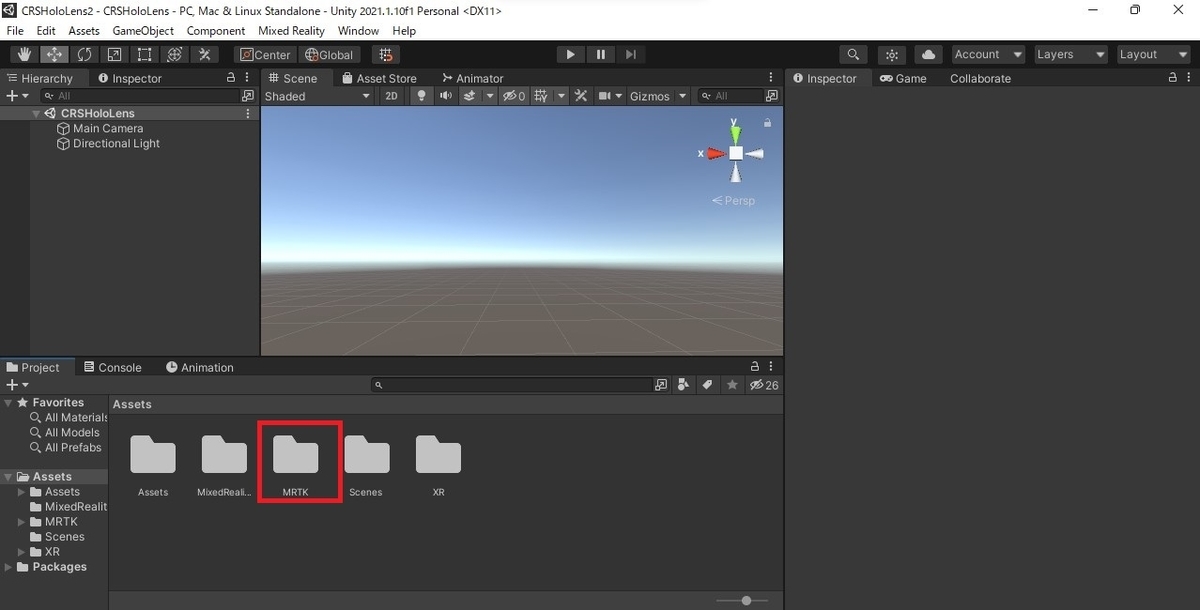Search by label icon in Project panel

pos(707,384)
